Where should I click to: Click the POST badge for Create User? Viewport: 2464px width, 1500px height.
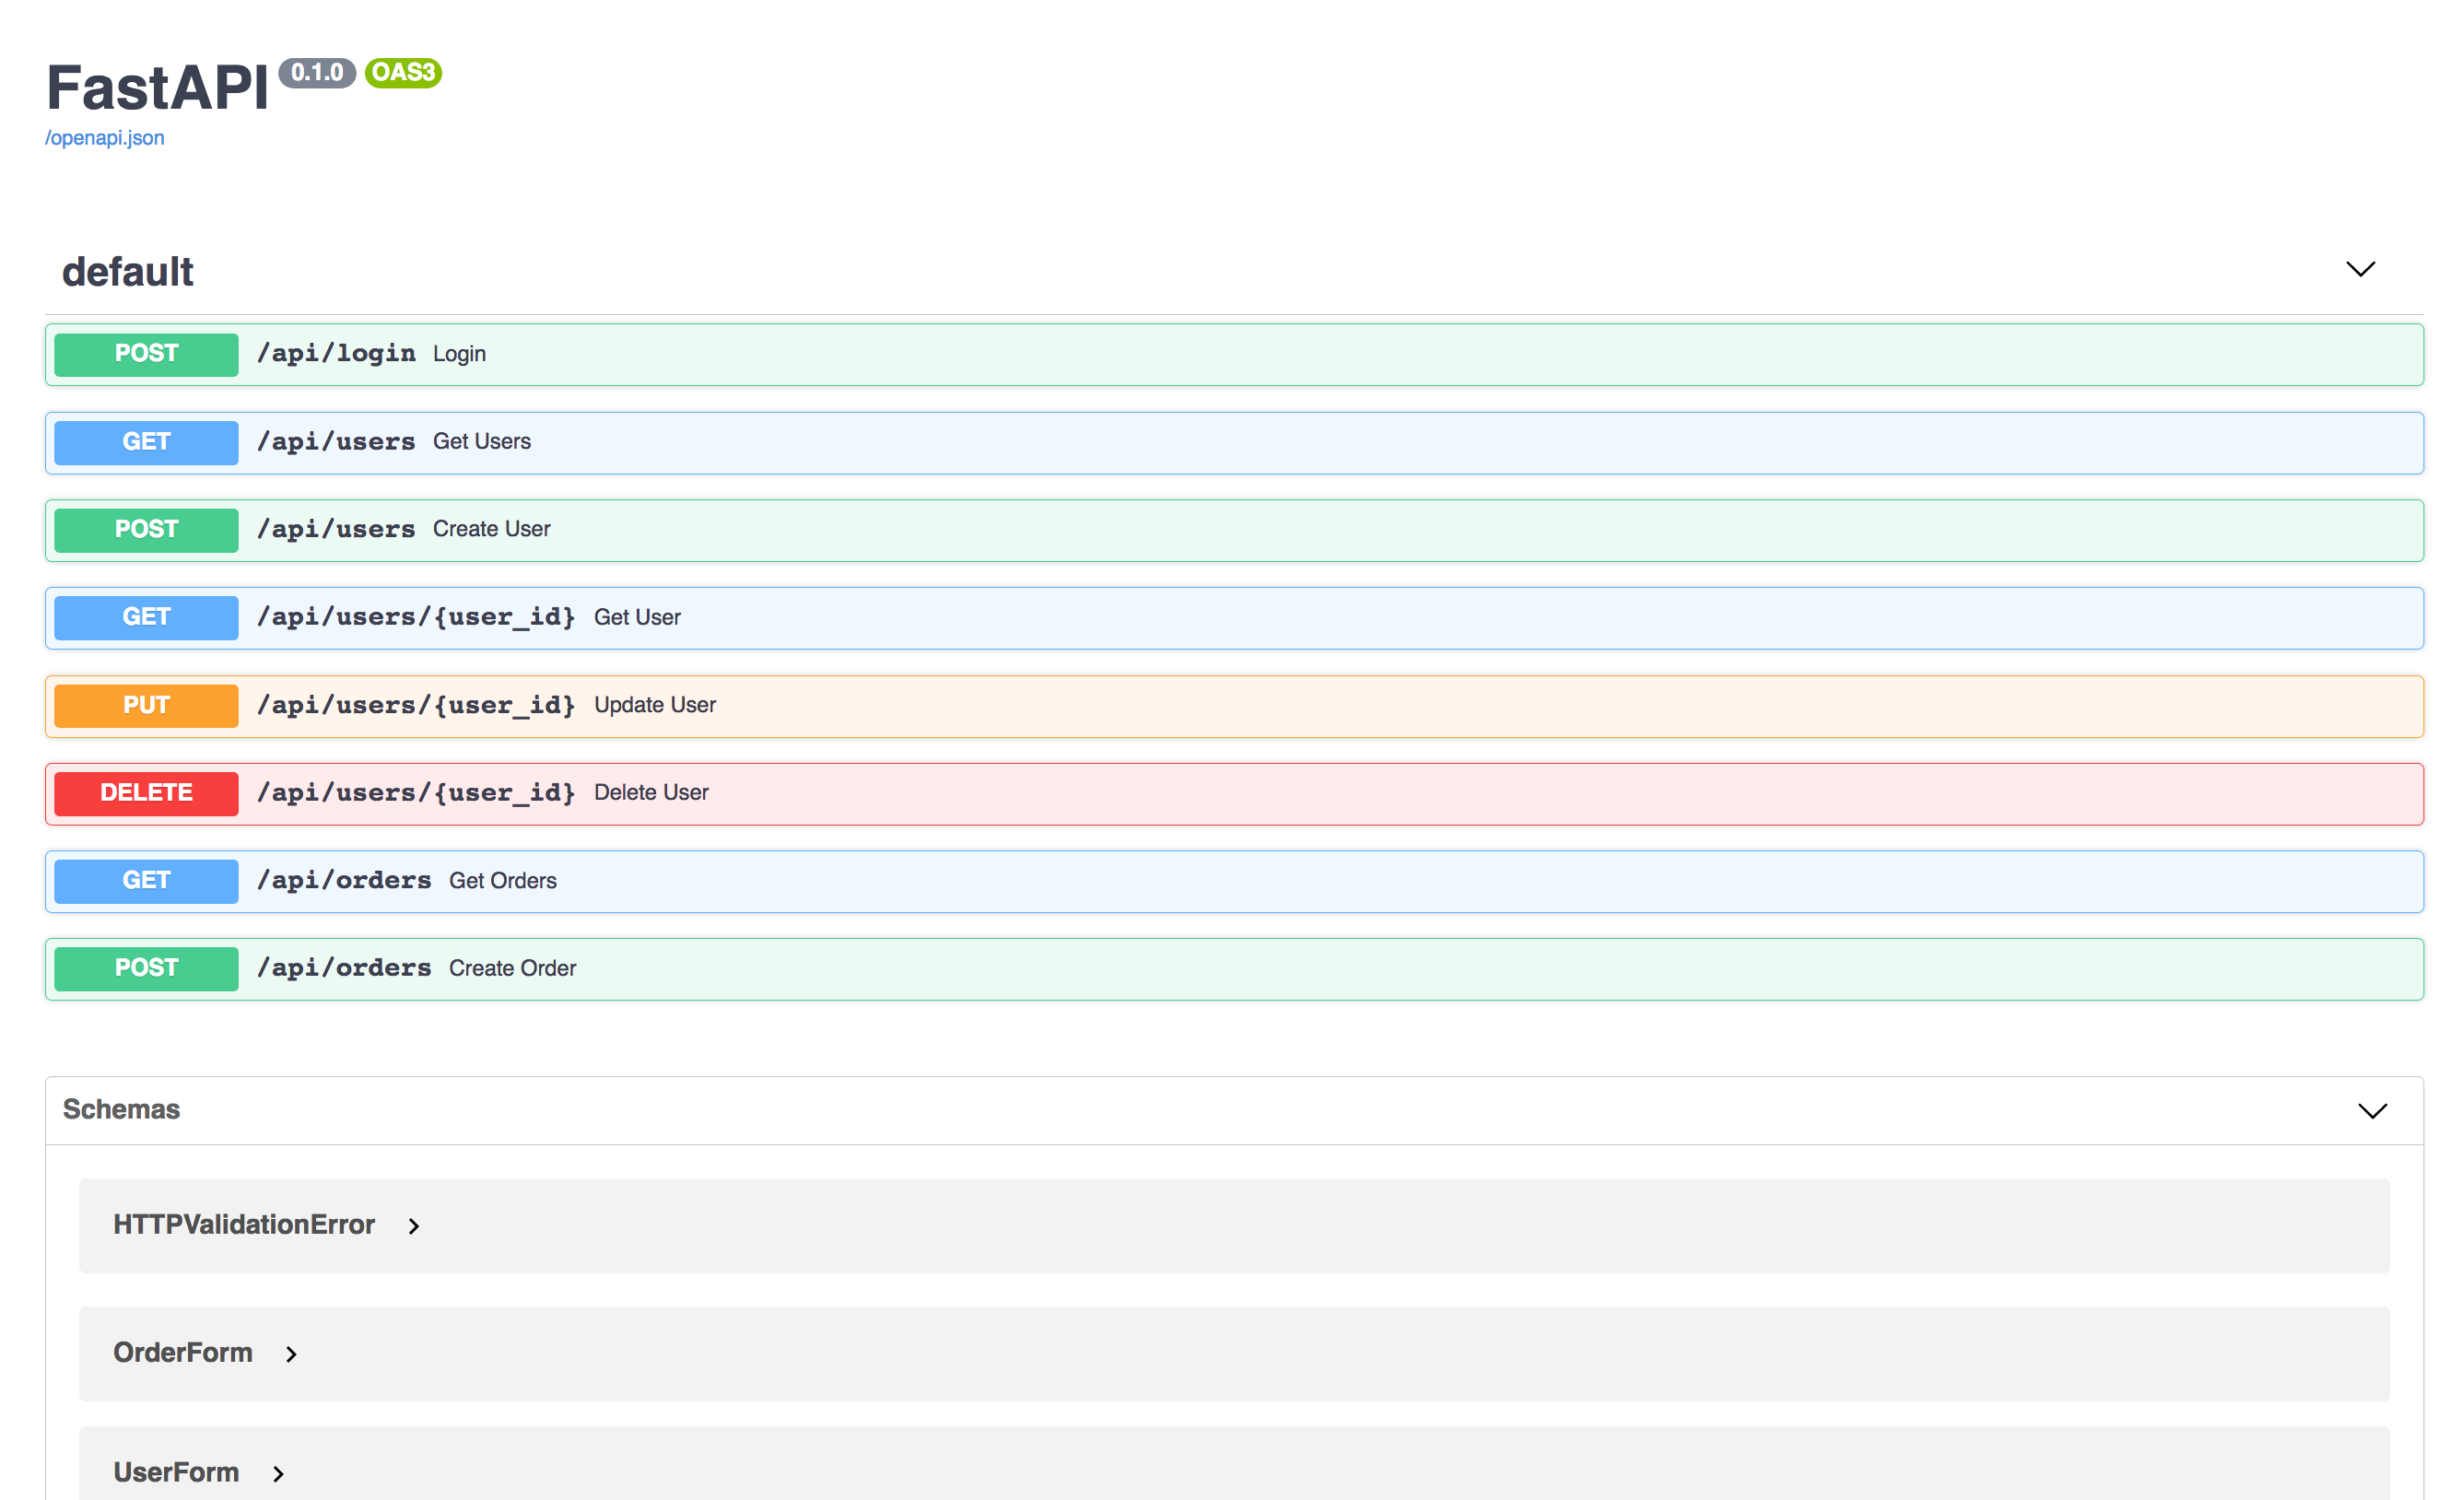(x=146, y=530)
